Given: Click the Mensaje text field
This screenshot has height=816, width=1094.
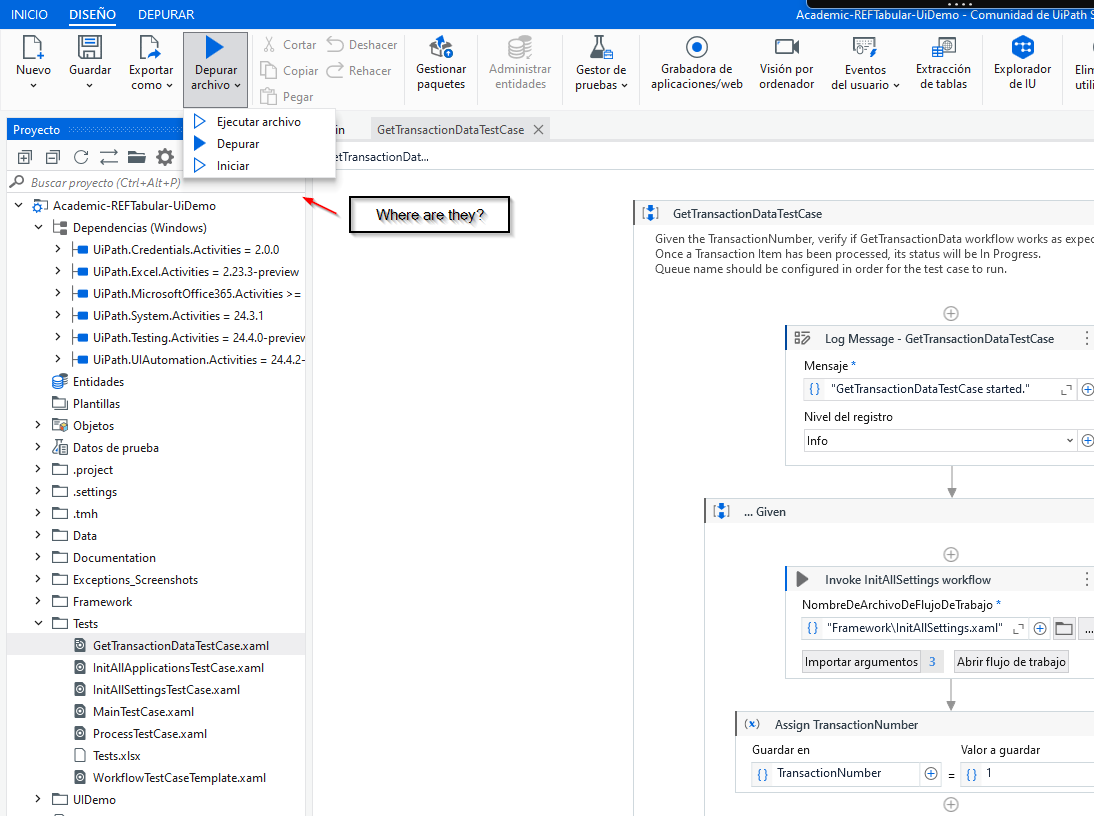Looking at the screenshot, I should coord(938,389).
